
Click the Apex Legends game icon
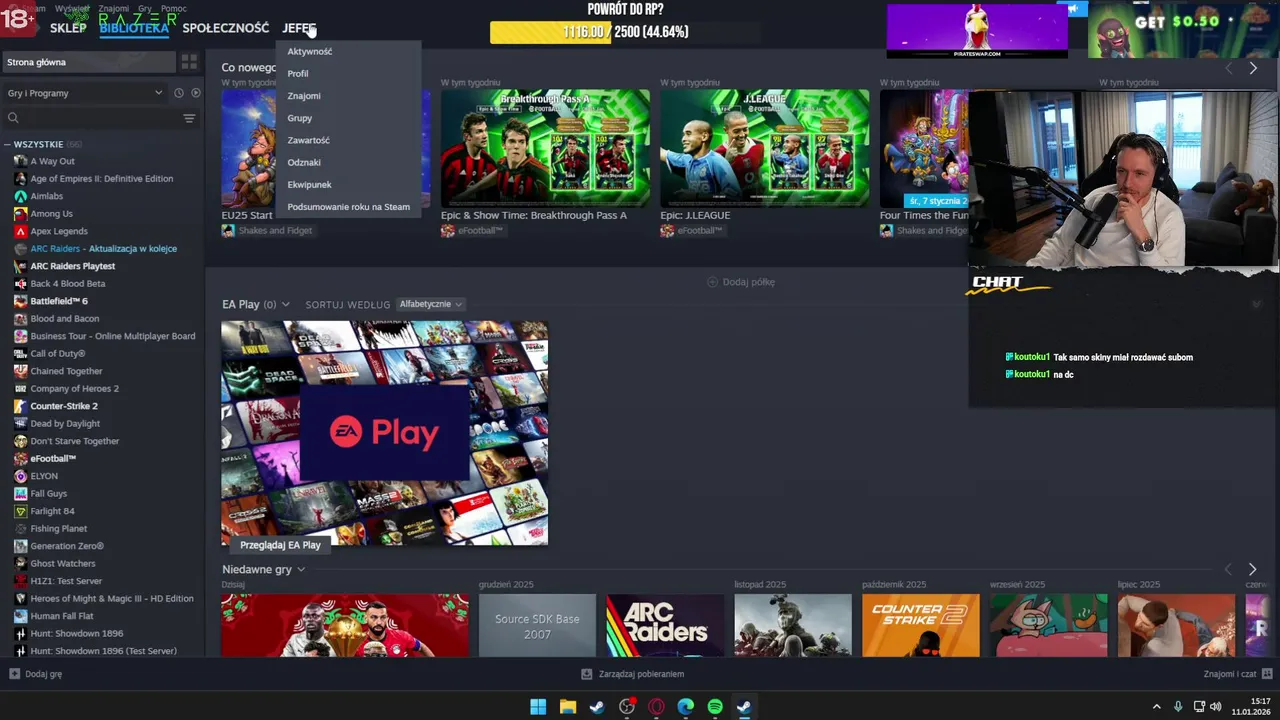point(21,231)
